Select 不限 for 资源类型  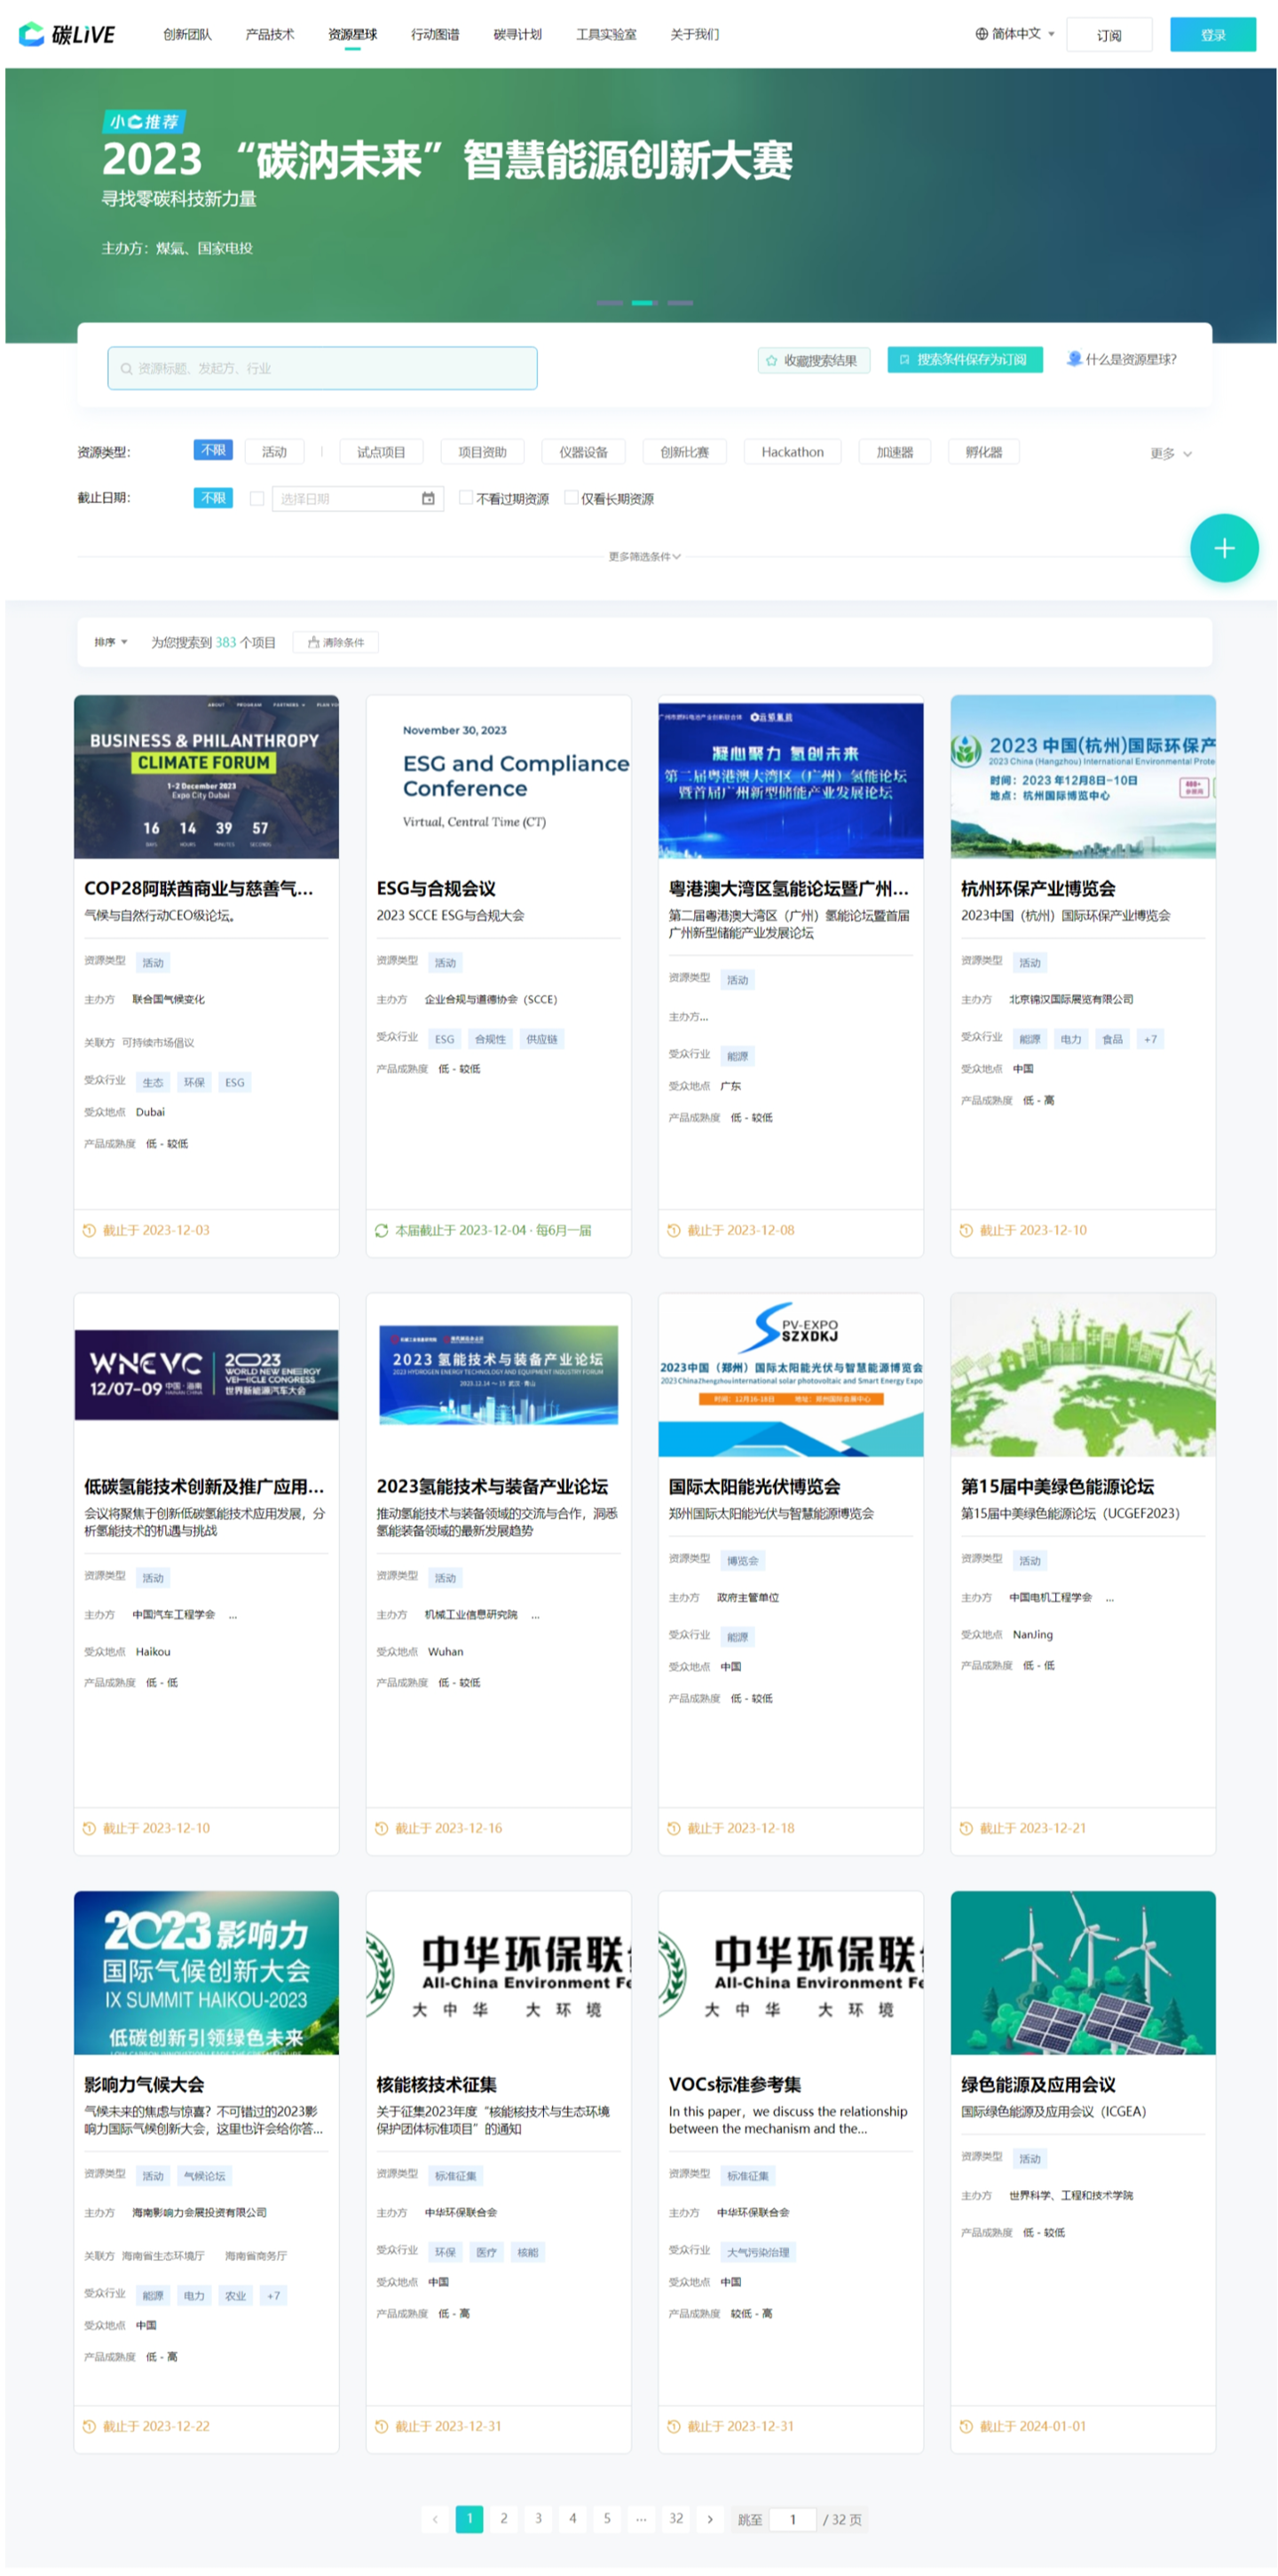point(213,451)
